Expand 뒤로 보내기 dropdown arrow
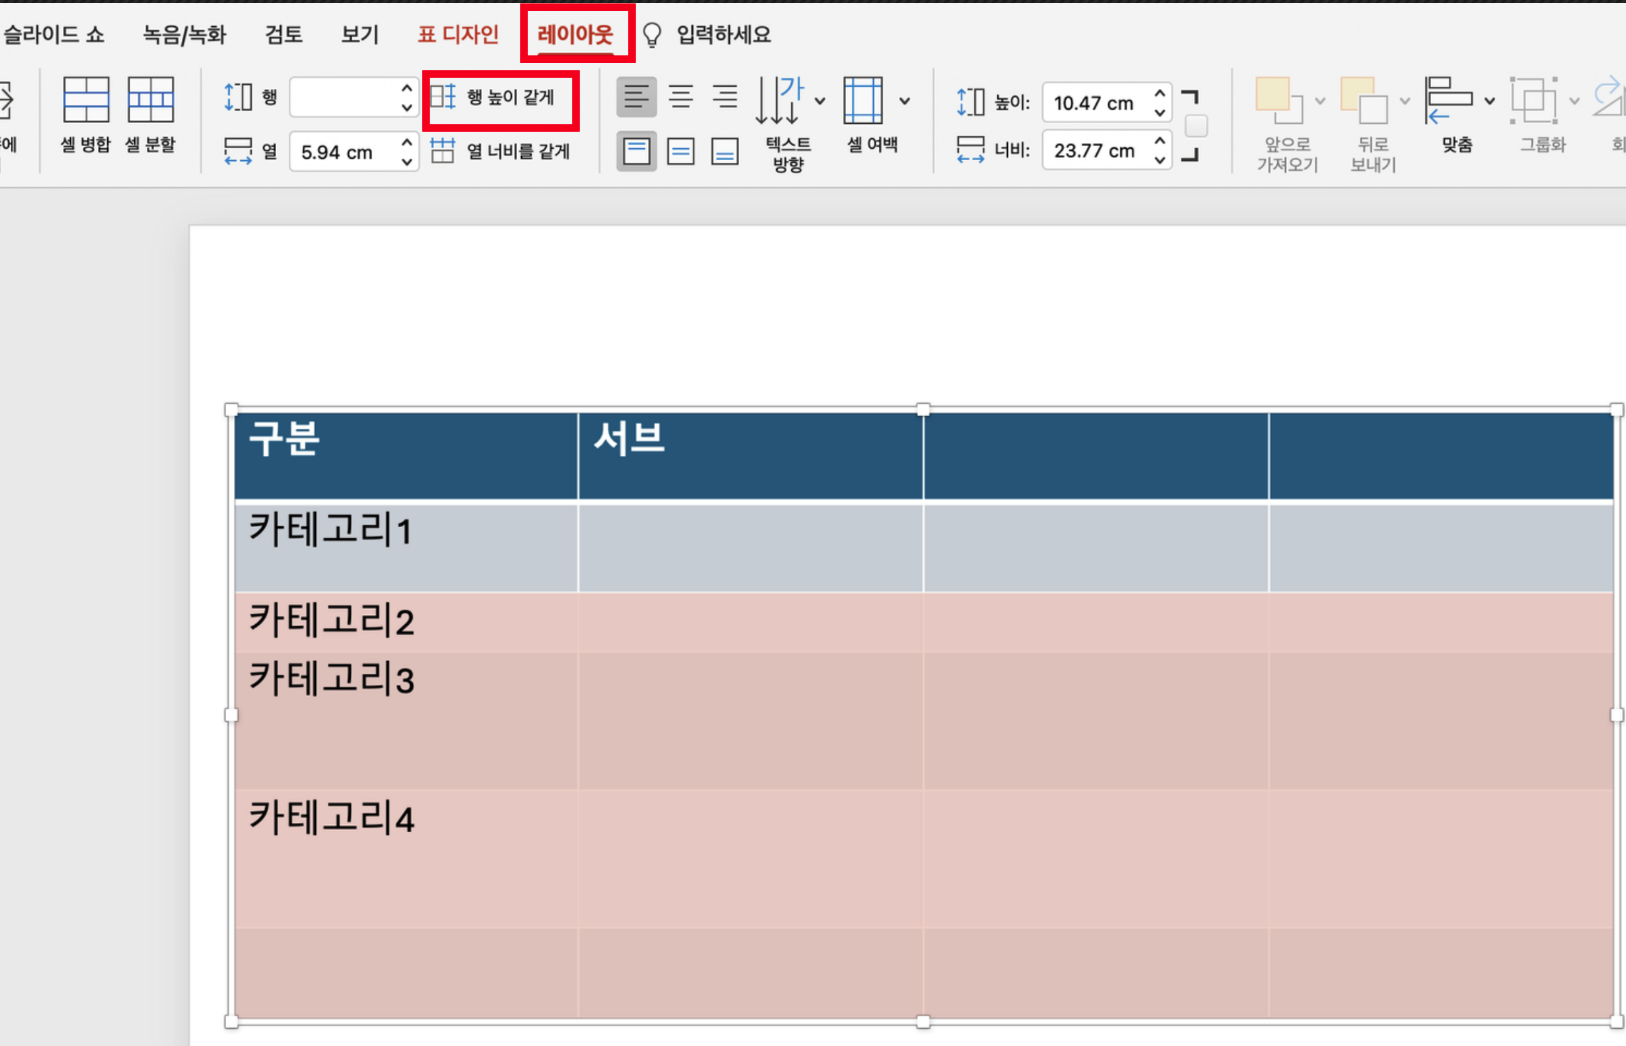This screenshot has width=1626, height=1046. pos(1405,101)
